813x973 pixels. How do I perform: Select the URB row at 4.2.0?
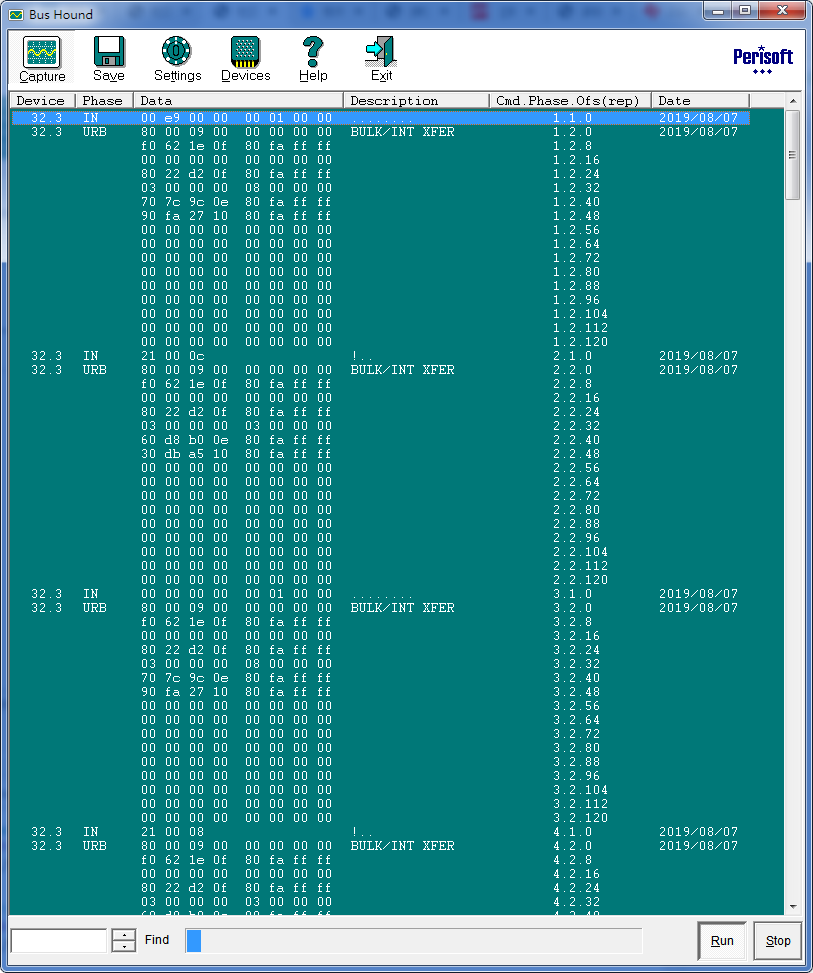pyautogui.click(x=380, y=846)
